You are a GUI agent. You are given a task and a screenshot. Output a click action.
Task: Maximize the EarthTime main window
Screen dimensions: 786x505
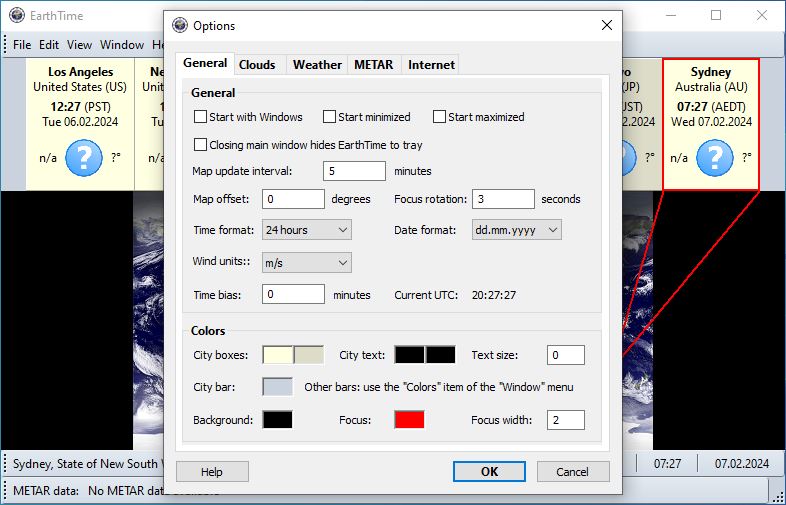716,16
